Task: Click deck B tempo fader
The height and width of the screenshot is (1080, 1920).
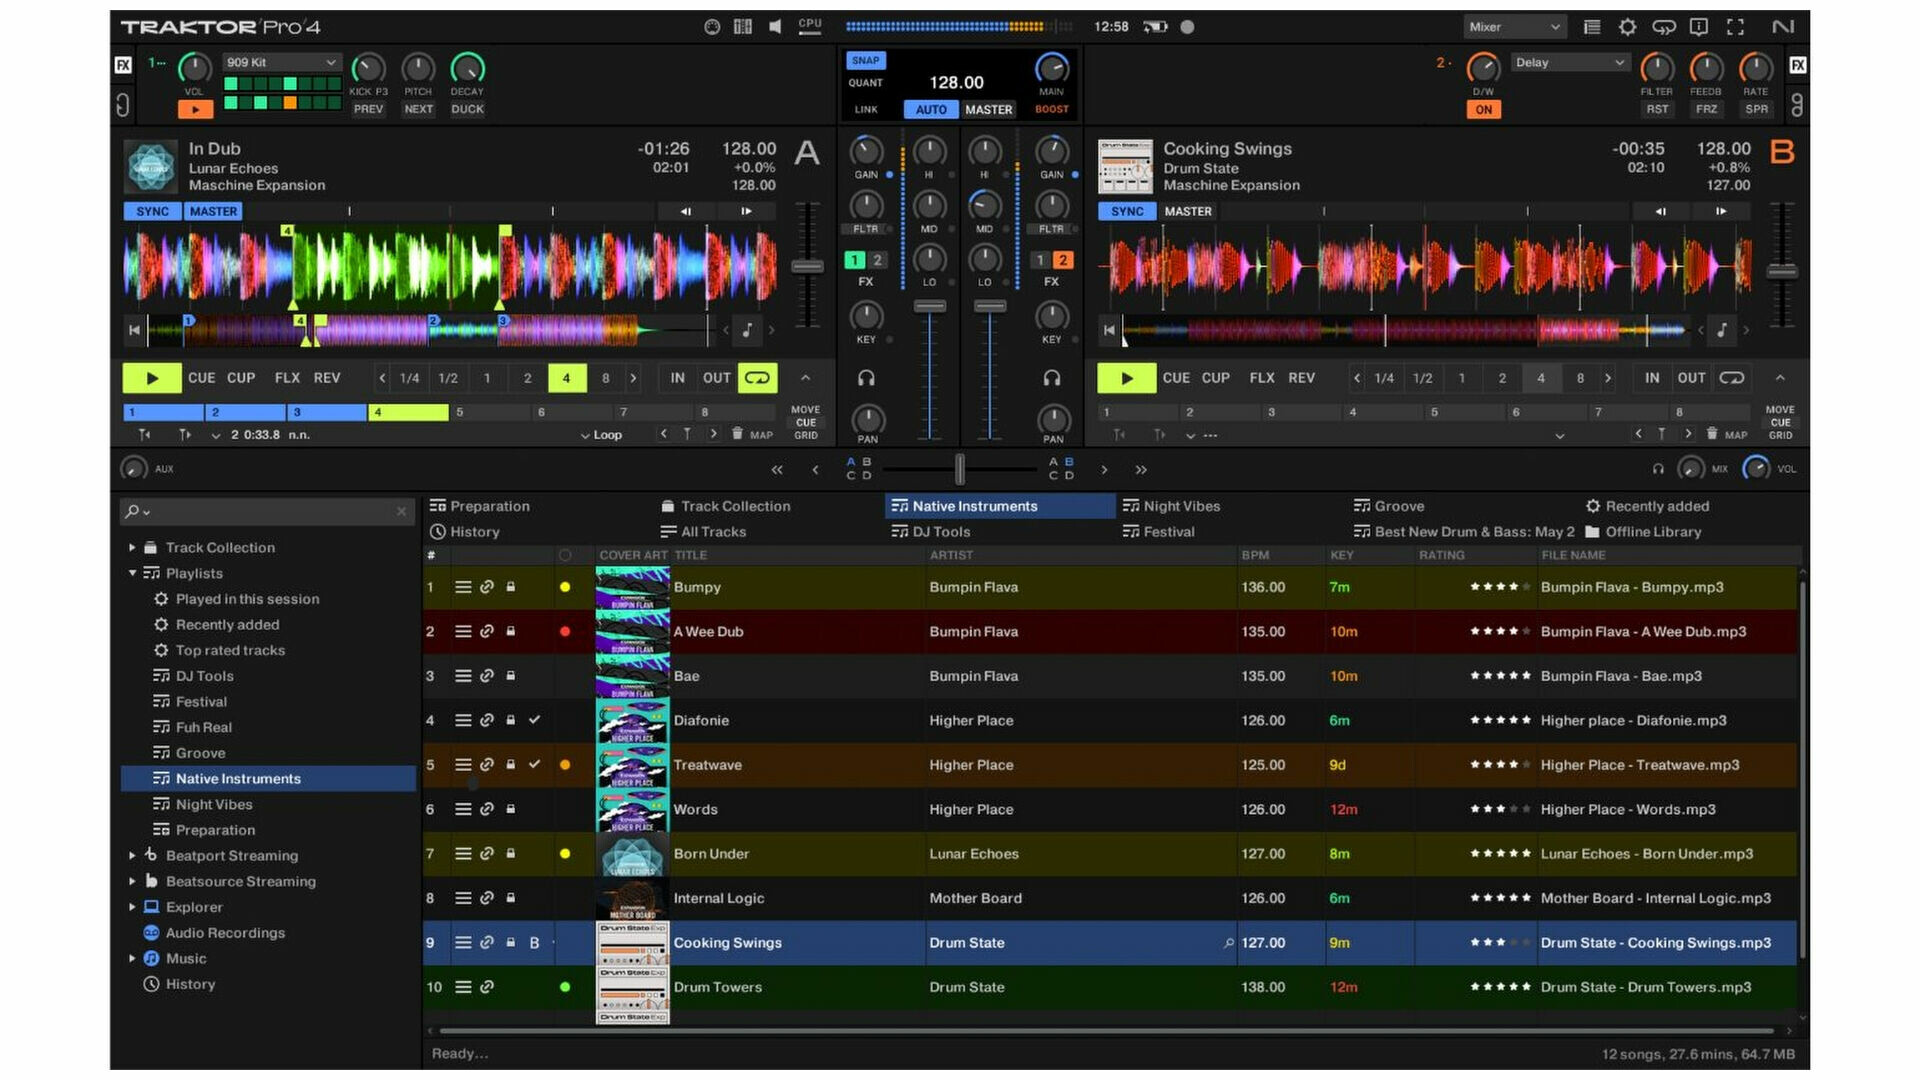Action: tap(1781, 271)
